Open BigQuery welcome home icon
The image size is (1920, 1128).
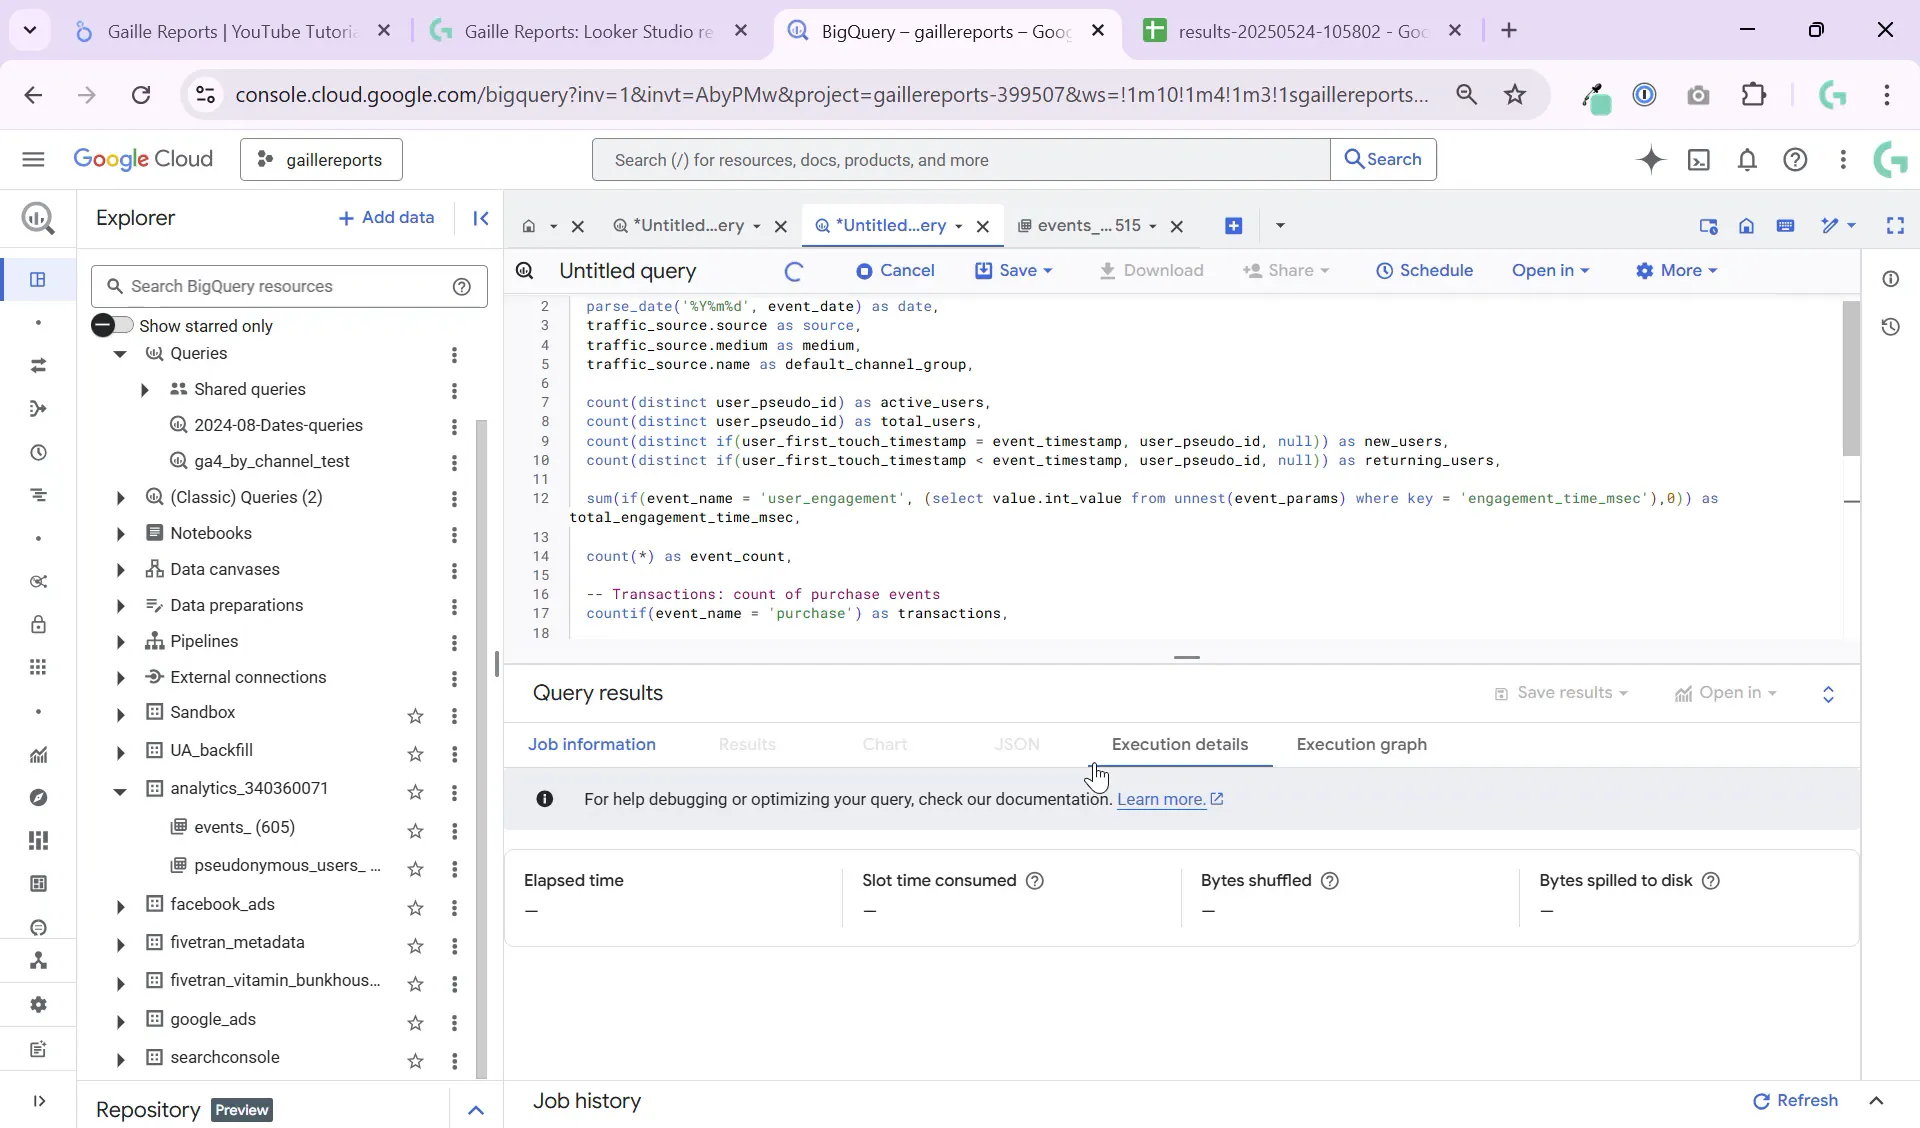coord(1746,226)
